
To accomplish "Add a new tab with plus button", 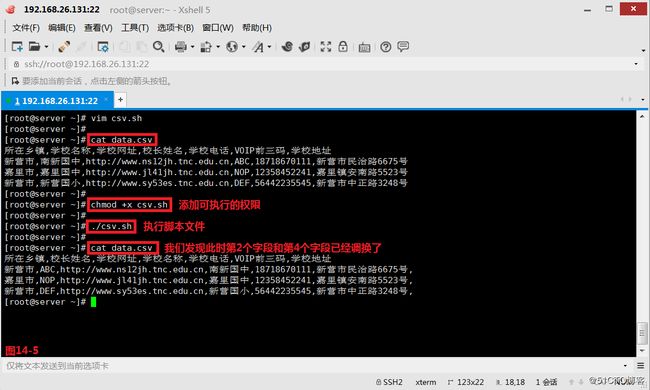I will point(120,99).
